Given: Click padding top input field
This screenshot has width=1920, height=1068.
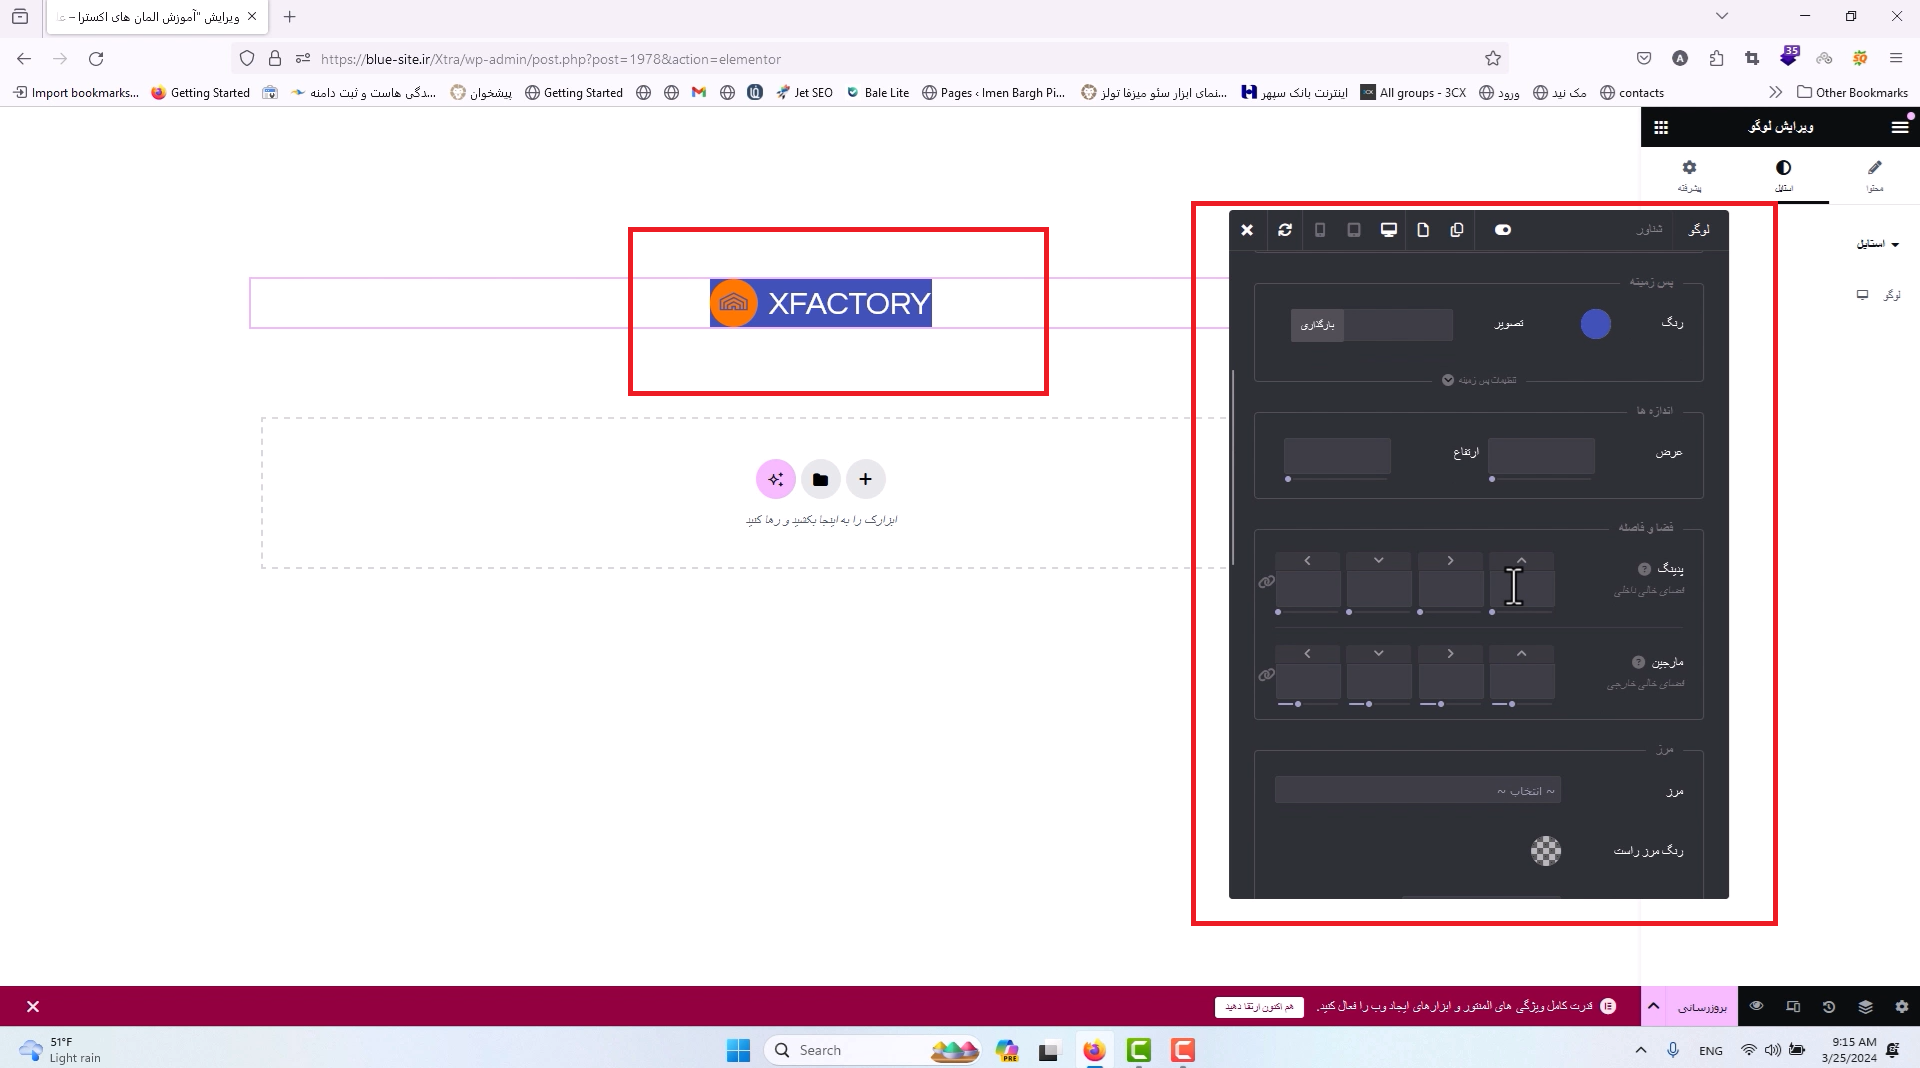Looking at the screenshot, I should [x=1522, y=589].
